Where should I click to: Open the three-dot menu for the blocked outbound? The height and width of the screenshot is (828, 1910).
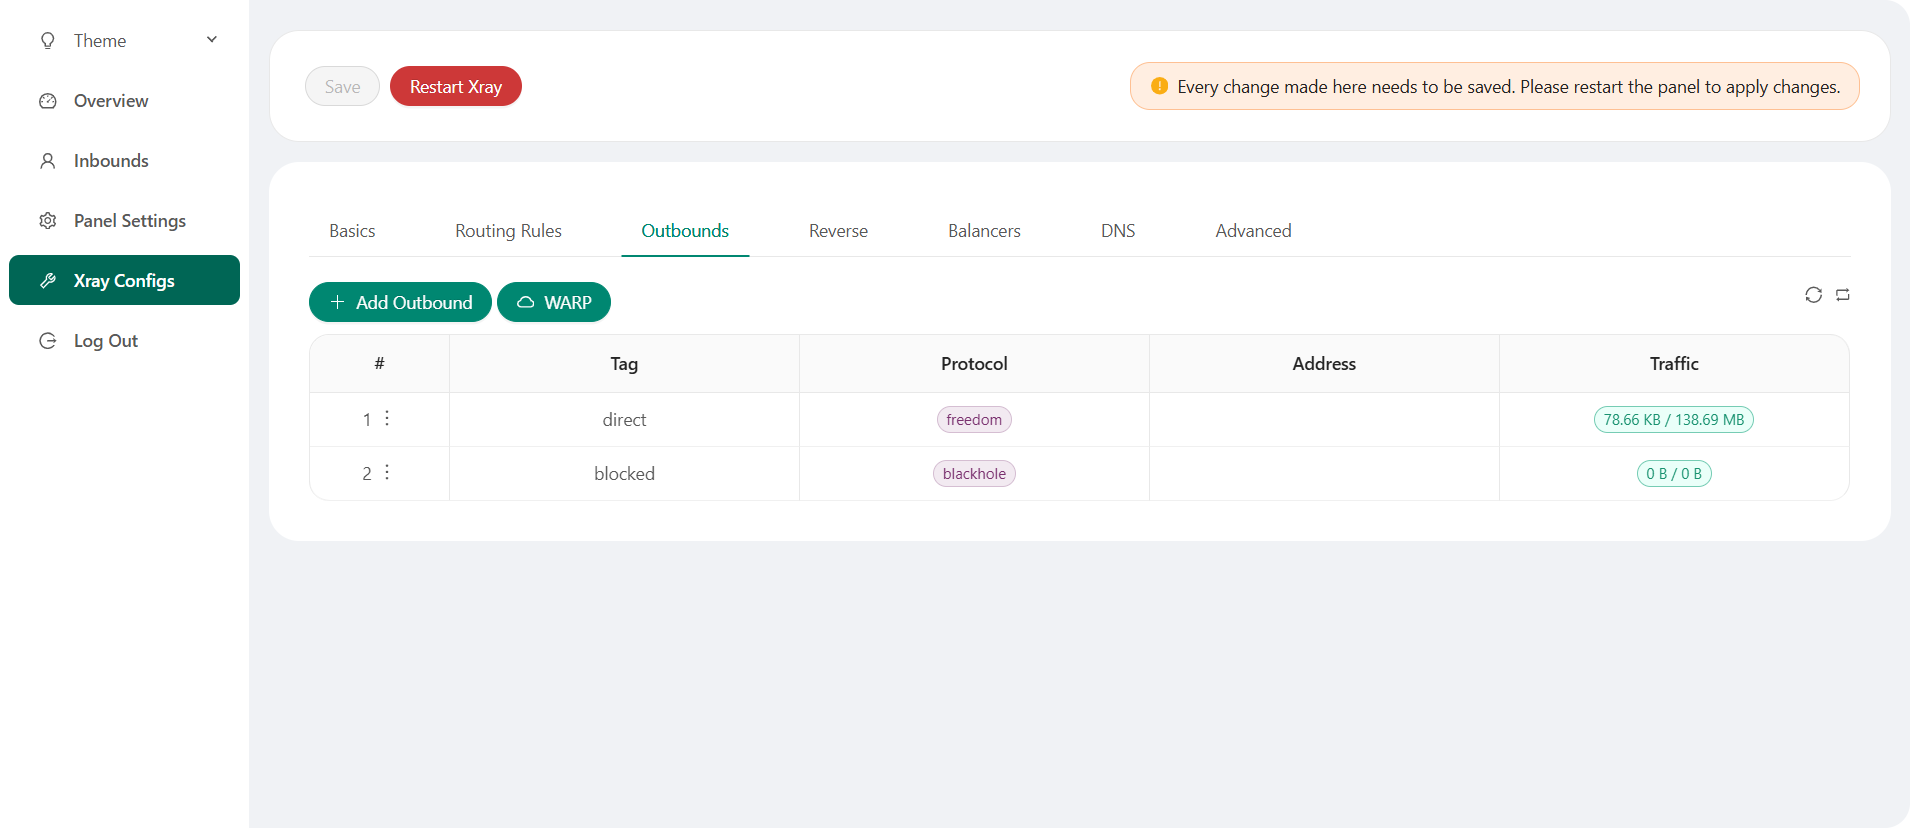pos(387,472)
